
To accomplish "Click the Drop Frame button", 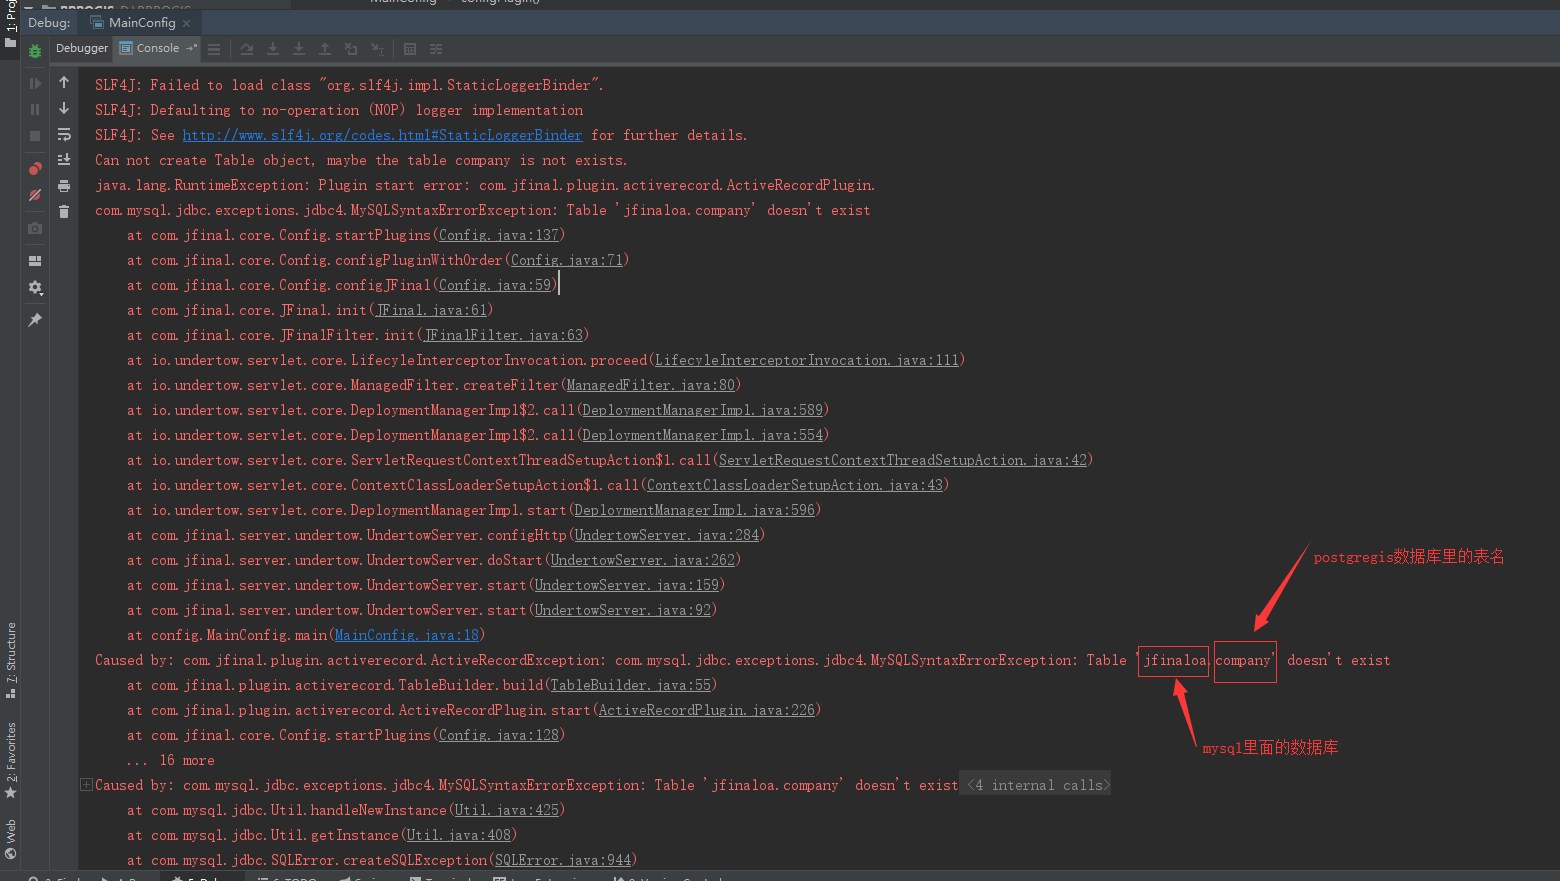I will tap(351, 49).
